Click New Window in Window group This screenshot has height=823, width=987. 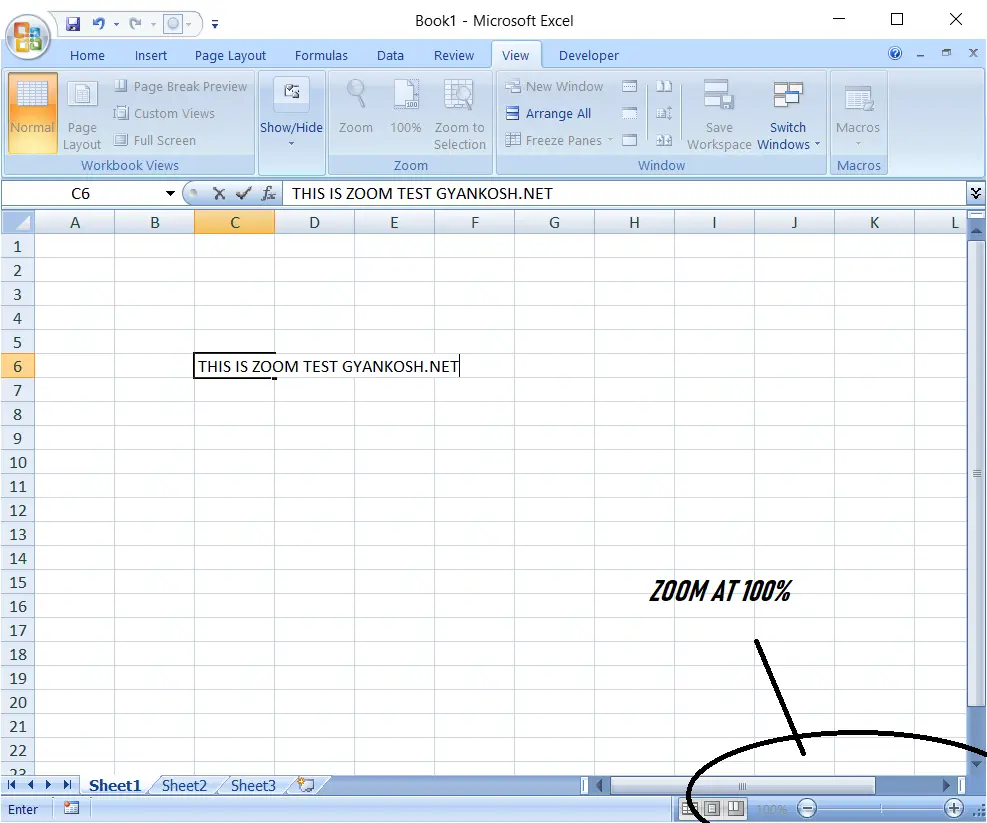coord(555,86)
